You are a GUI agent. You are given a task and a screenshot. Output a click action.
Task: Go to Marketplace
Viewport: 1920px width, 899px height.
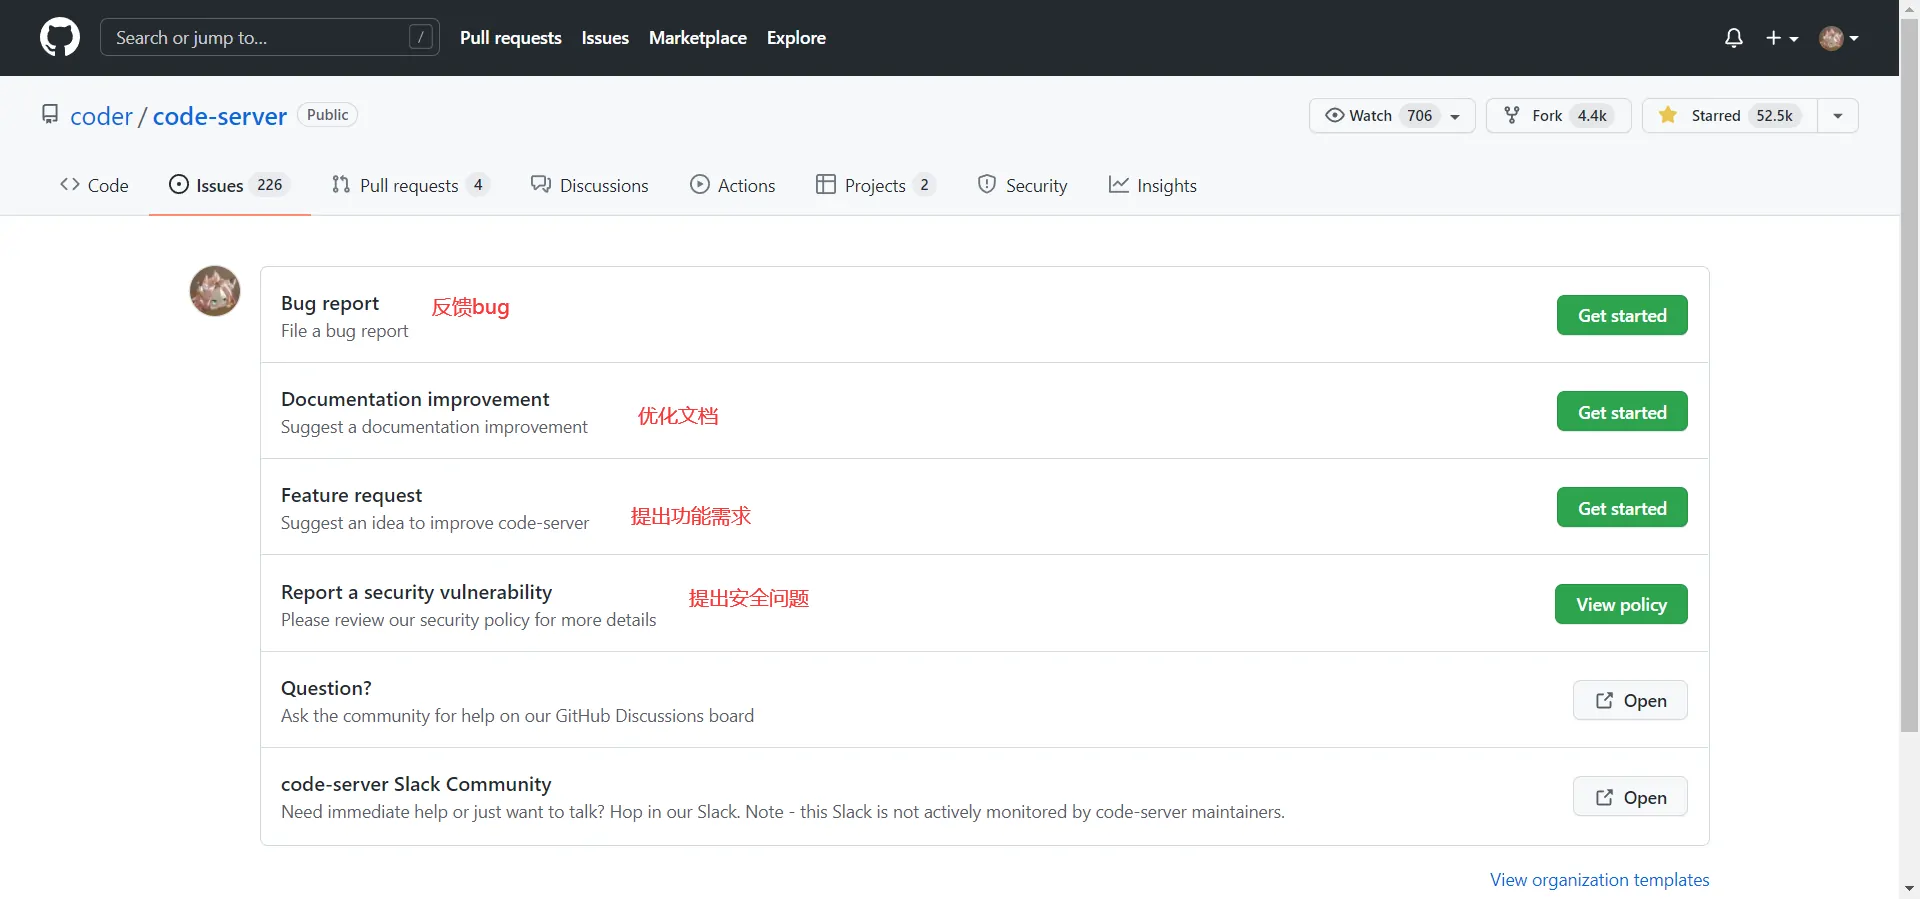coord(698,38)
